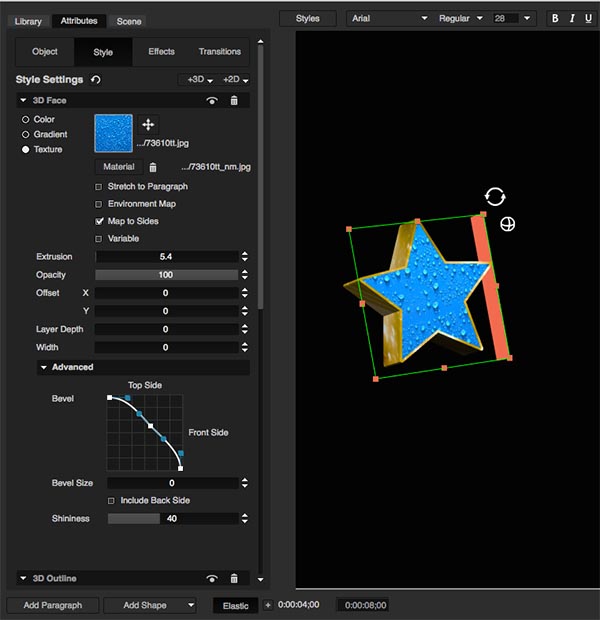Switch to the Effects tab
The width and height of the screenshot is (600, 620).
tap(161, 52)
